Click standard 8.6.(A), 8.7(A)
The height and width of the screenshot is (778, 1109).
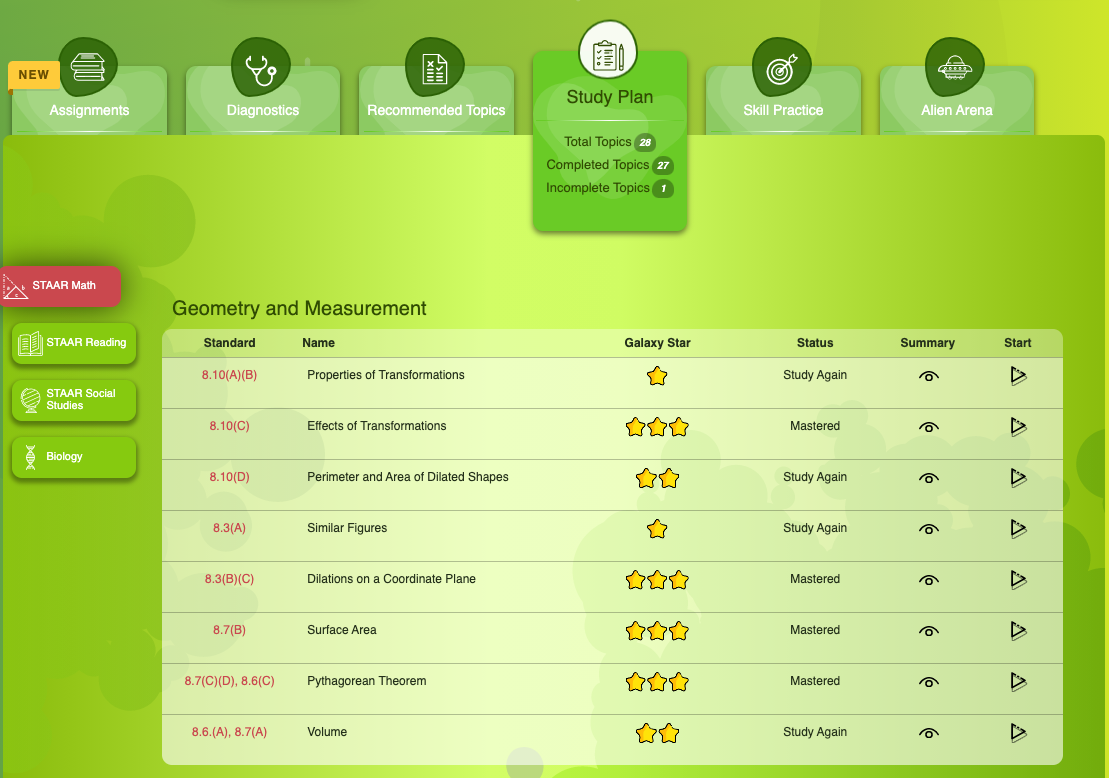coord(229,731)
